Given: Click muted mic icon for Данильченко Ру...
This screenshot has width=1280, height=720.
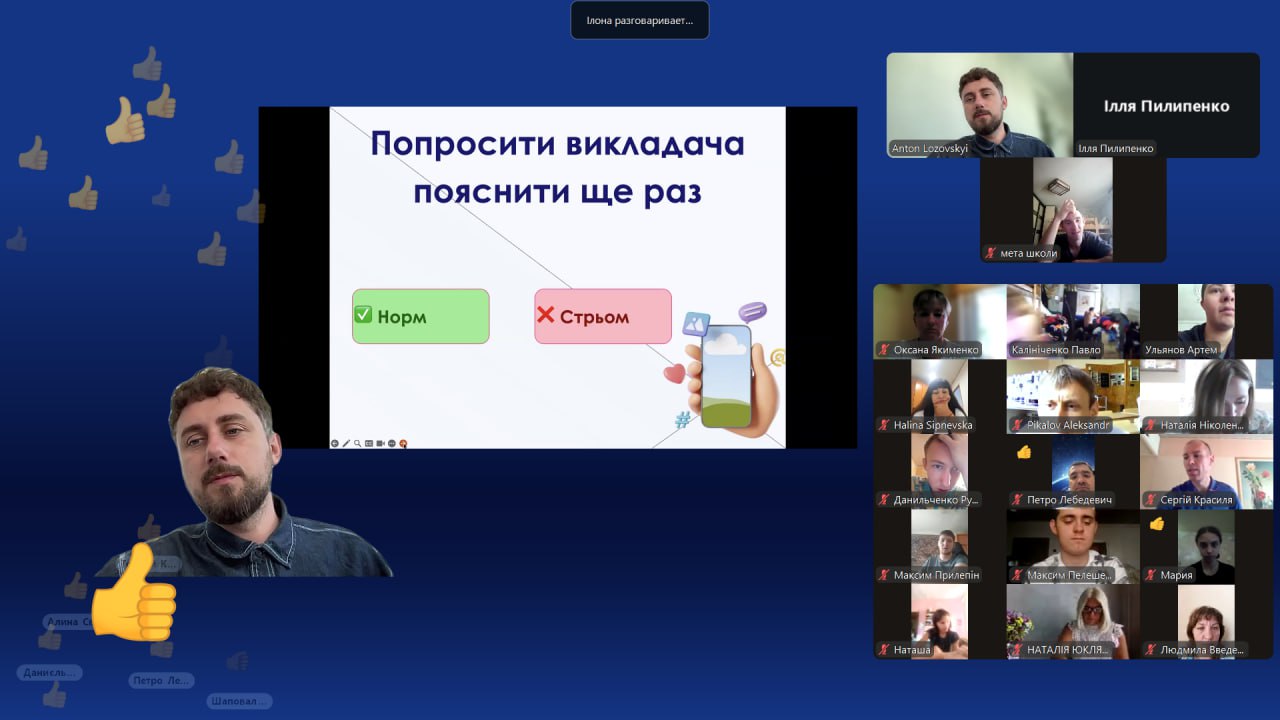Looking at the screenshot, I should tap(884, 500).
